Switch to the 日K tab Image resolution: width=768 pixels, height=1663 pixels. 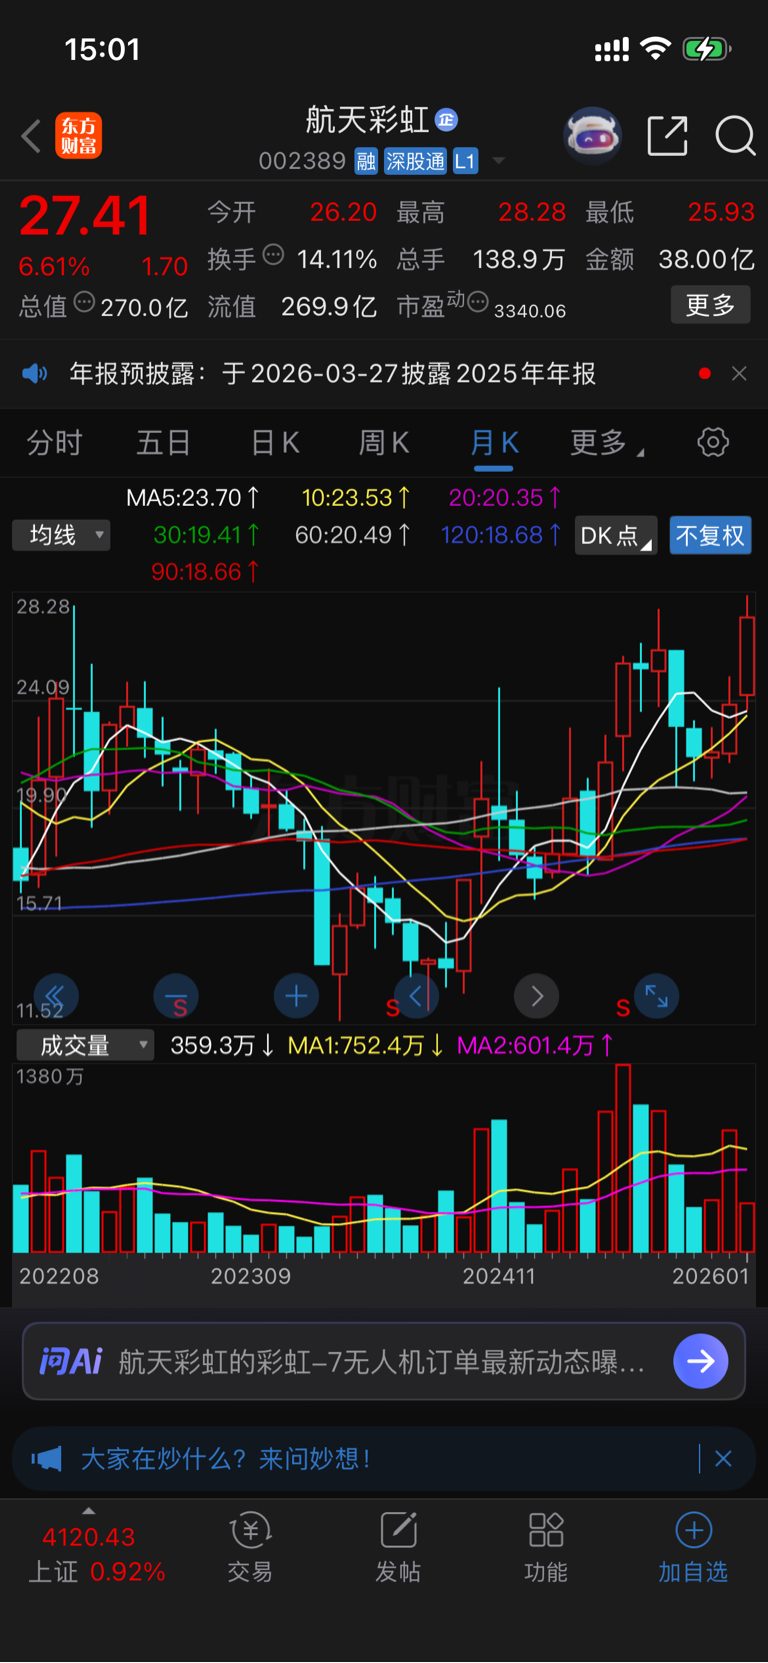pyautogui.click(x=275, y=442)
